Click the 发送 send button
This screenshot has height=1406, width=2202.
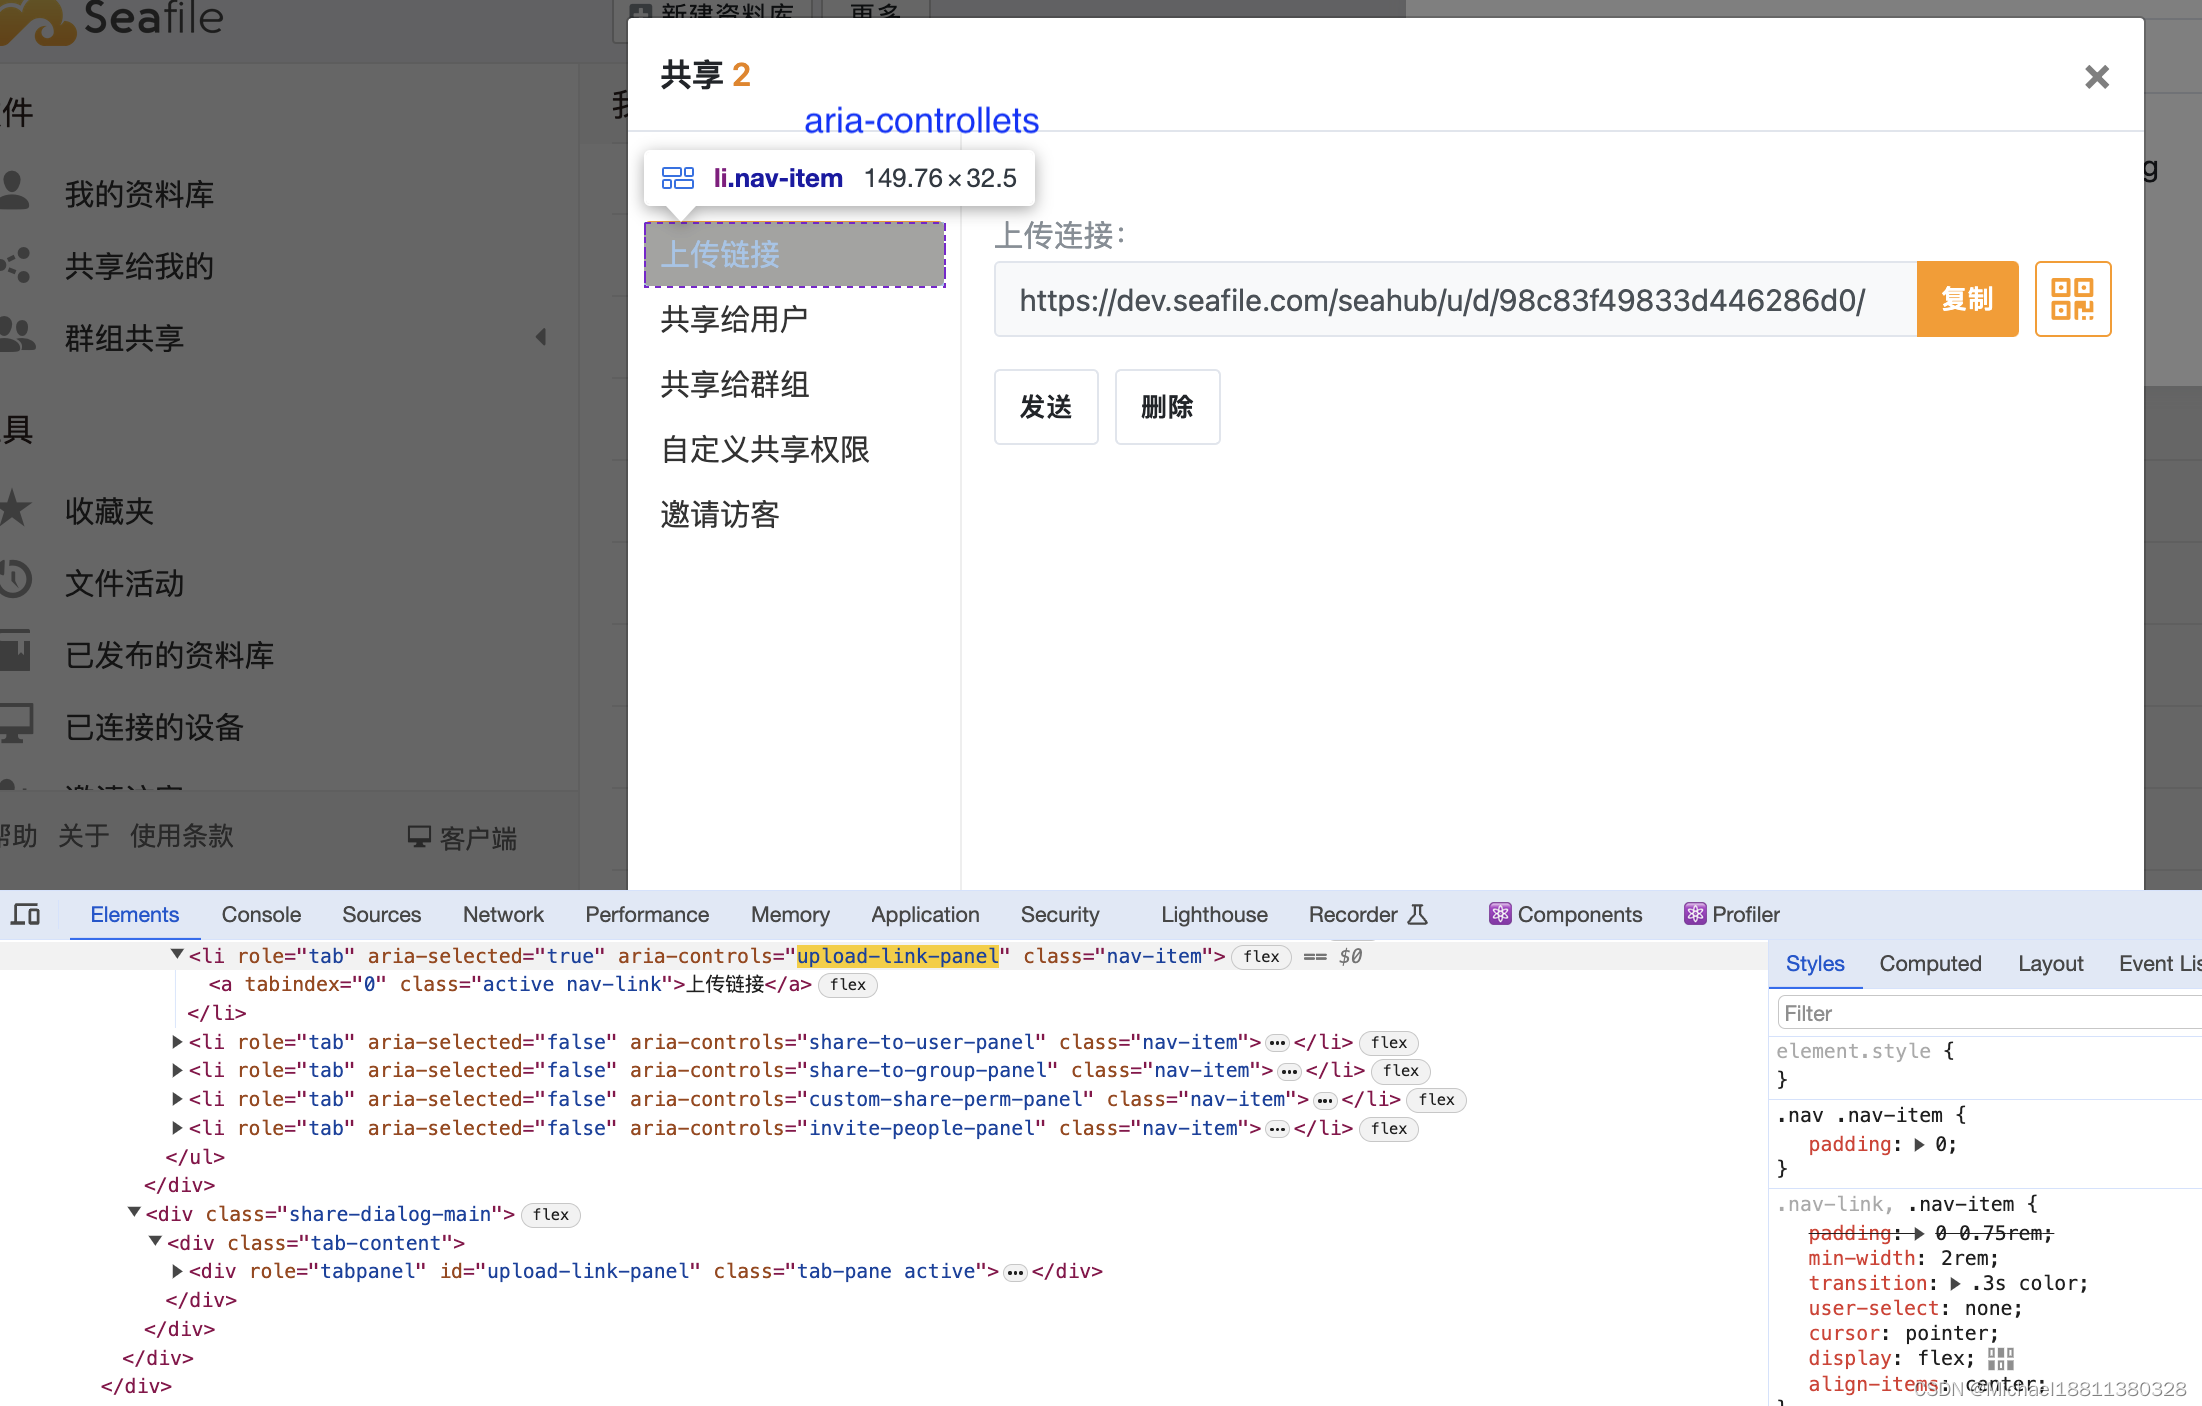1045,407
